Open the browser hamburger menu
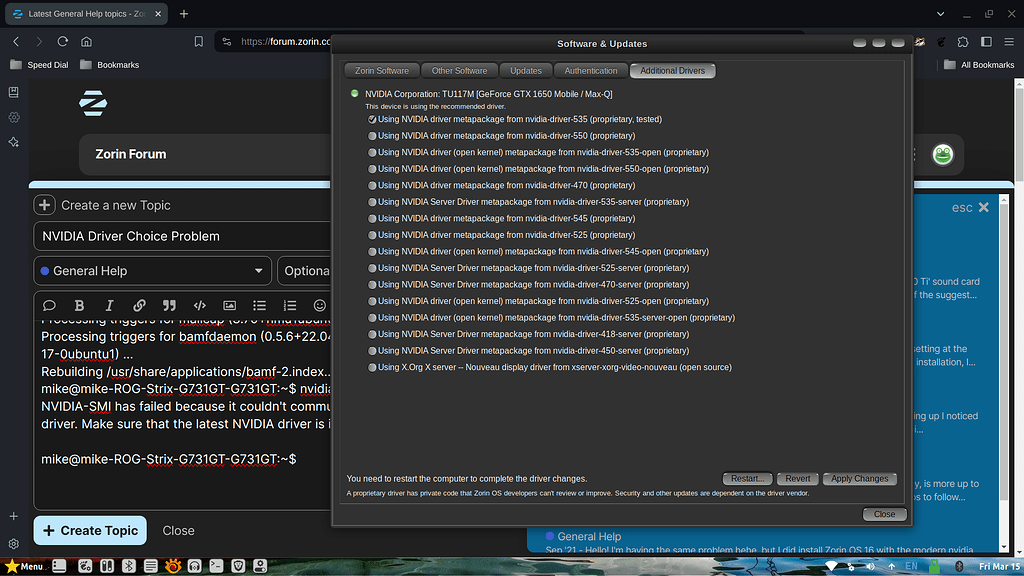The width and height of the screenshot is (1024, 576). (x=1009, y=41)
